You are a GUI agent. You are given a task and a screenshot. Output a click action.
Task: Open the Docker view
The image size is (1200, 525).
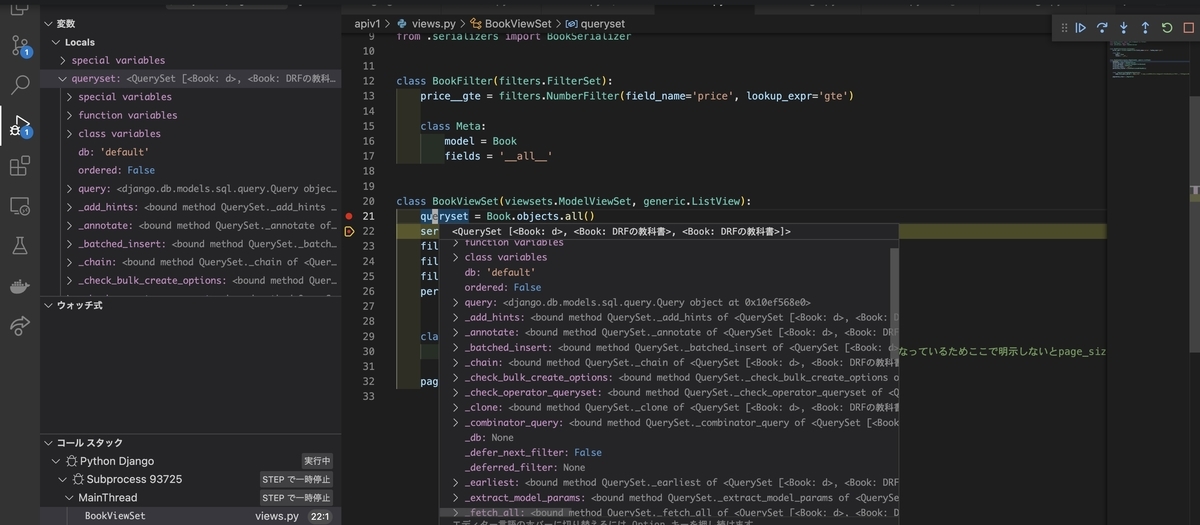pos(20,286)
